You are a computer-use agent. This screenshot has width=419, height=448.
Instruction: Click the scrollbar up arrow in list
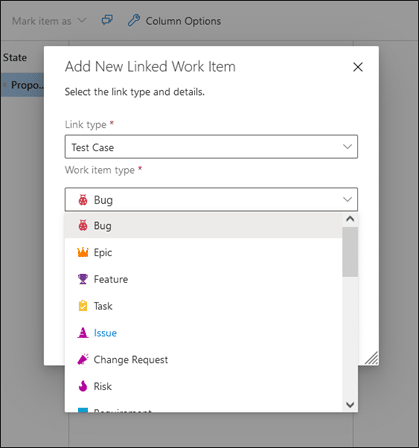(350, 219)
